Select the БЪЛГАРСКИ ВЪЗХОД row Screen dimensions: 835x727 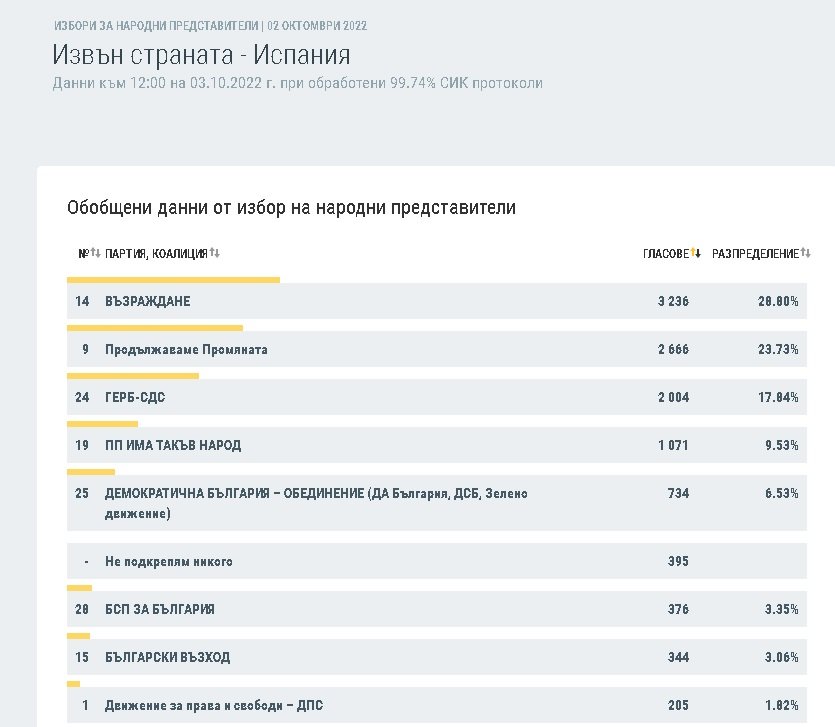tap(167, 657)
